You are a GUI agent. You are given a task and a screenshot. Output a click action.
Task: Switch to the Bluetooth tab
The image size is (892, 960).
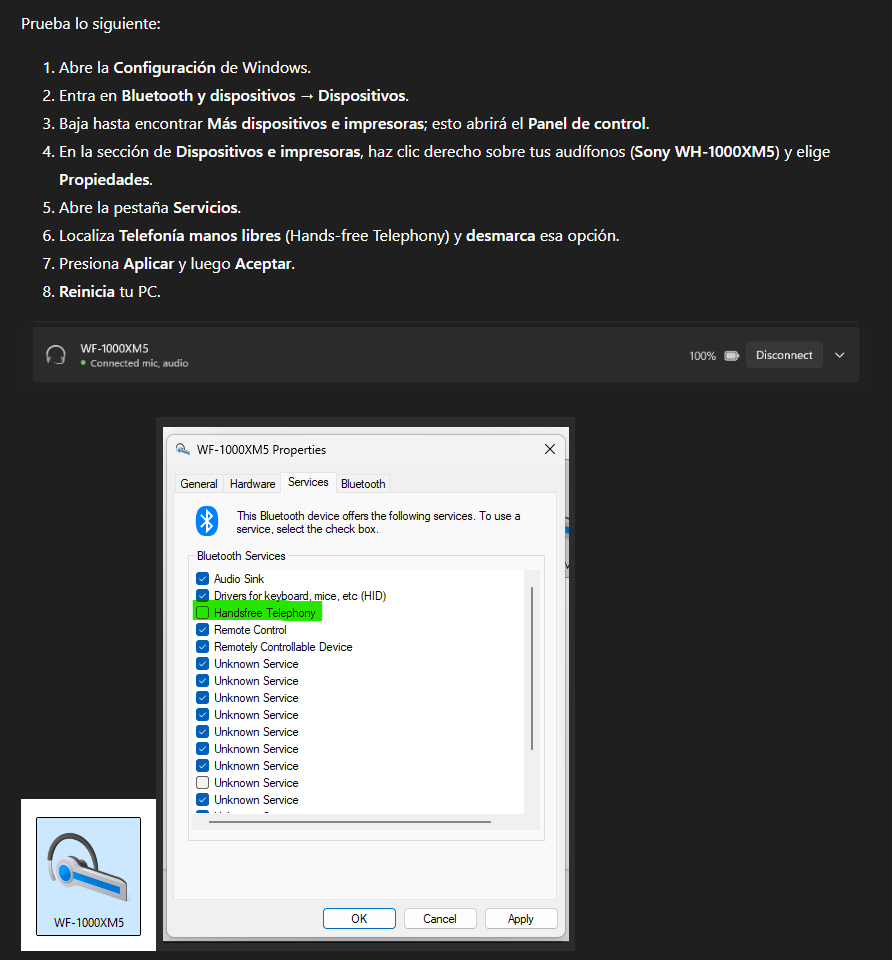(x=363, y=484)
